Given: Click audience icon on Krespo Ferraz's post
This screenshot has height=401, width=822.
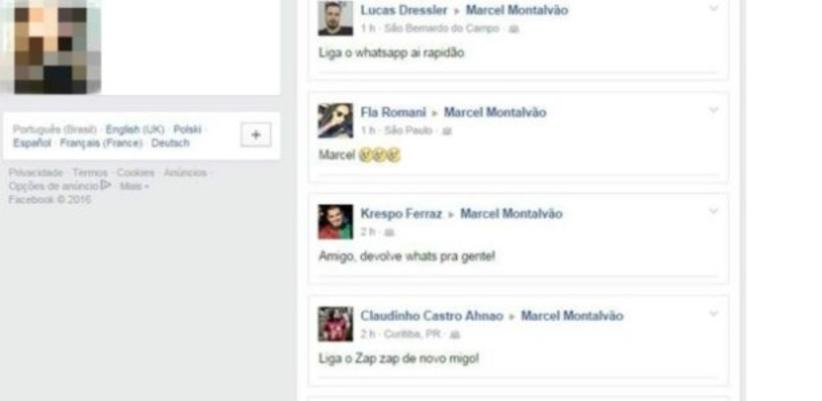Looking at the screenshot, I should tap(389, 233).
